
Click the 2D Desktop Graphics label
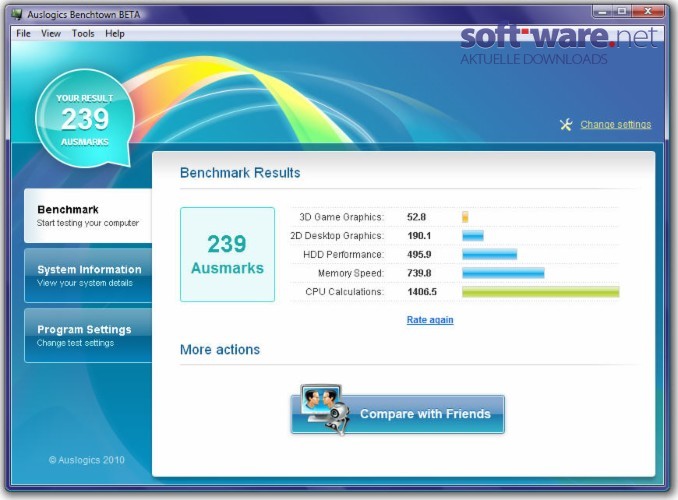pos(337,236)
